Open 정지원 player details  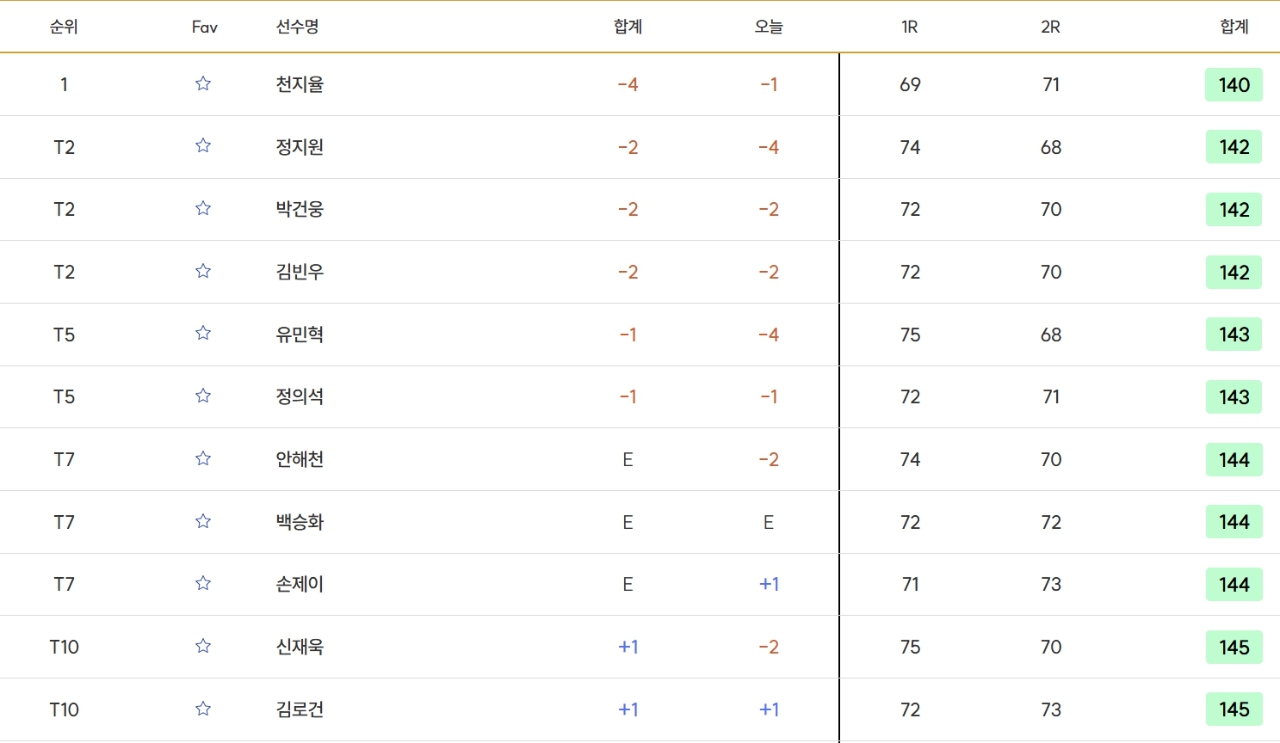tap(299, 147)
